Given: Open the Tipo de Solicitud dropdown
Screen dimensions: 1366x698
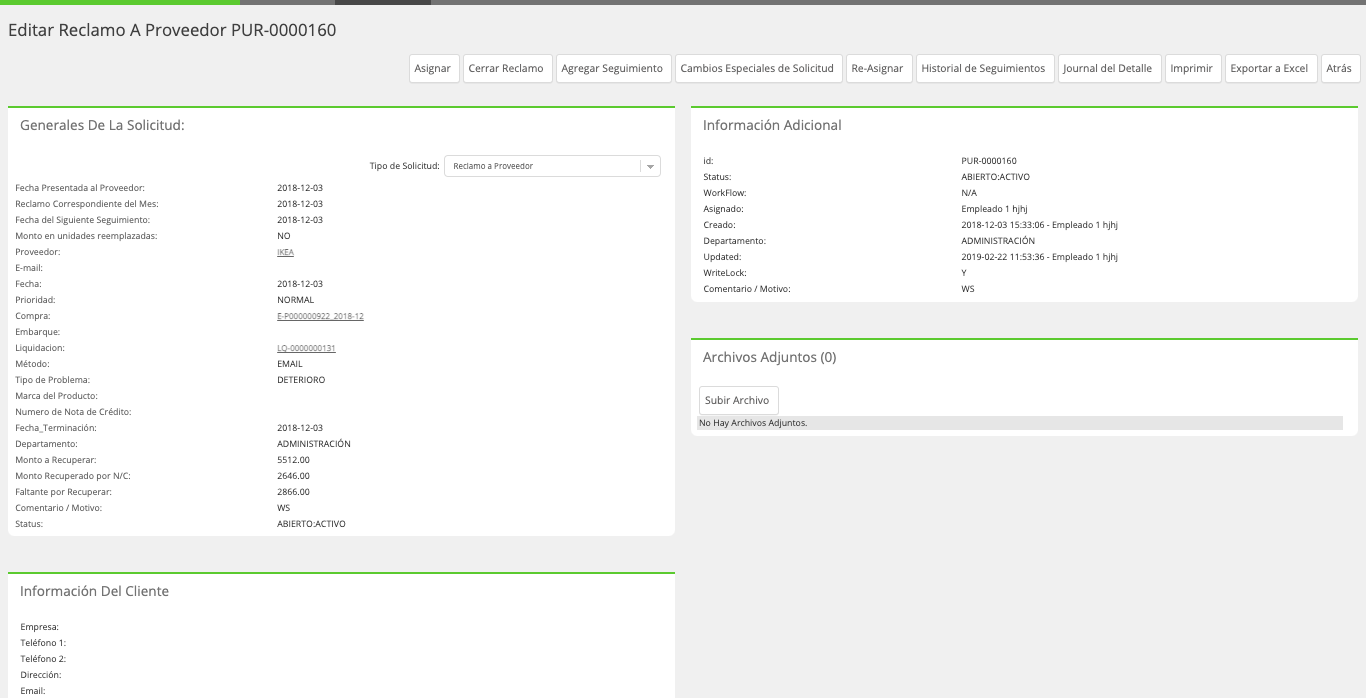Looking at the screenshot, I should coord(552,166).
